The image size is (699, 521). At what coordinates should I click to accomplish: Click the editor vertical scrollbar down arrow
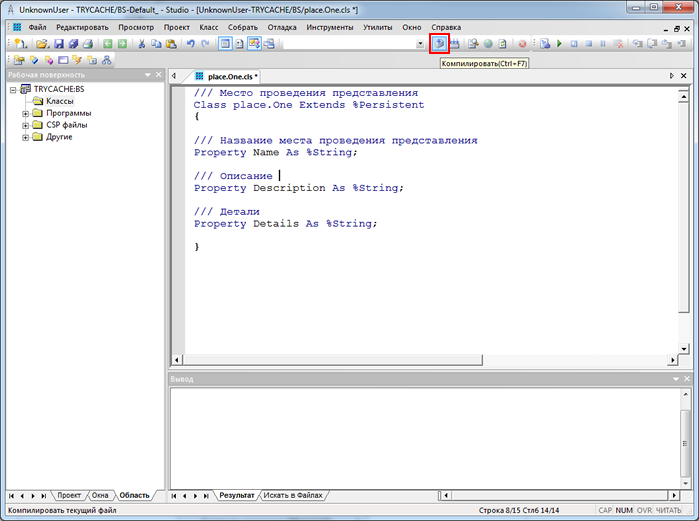[x=683, y=349]
